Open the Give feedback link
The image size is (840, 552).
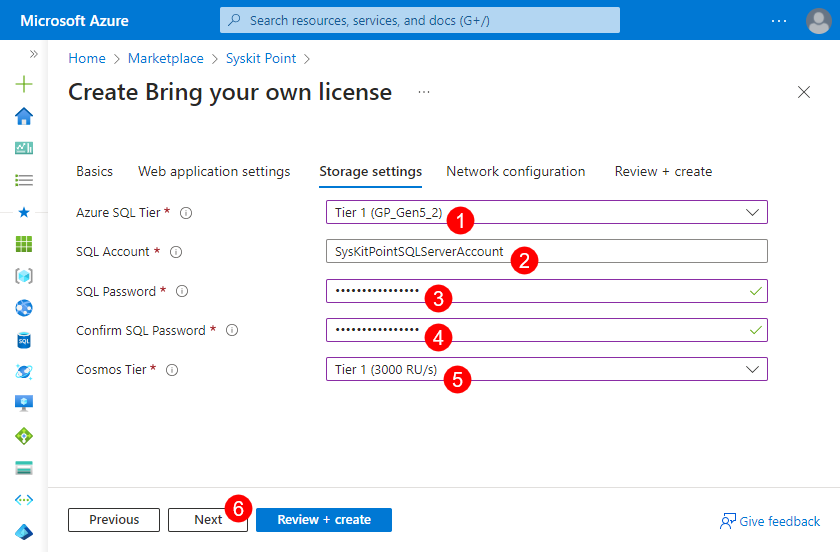[x=770, y=521]
